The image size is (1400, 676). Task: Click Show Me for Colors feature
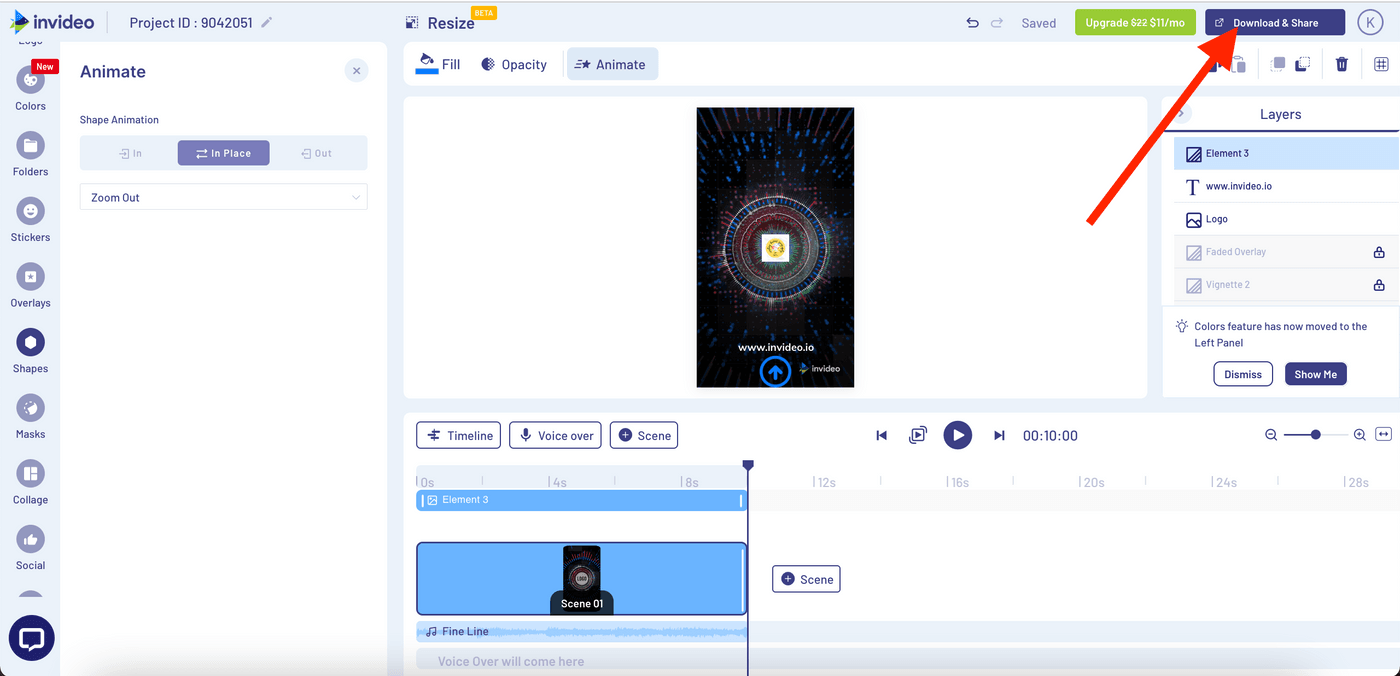pos(1315,374)
